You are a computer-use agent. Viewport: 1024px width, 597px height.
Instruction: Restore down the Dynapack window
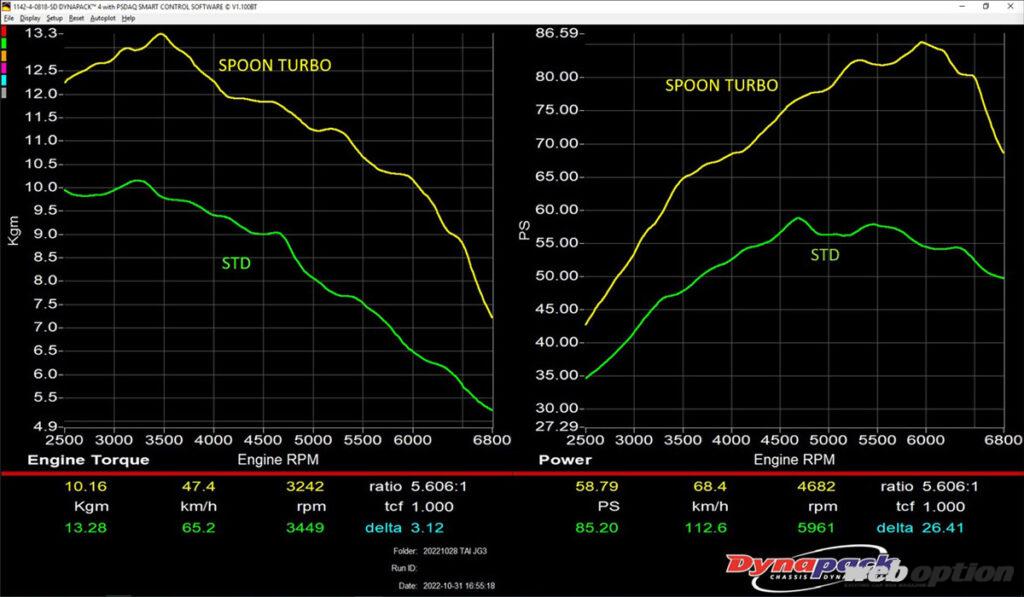[x=986, y=7]
